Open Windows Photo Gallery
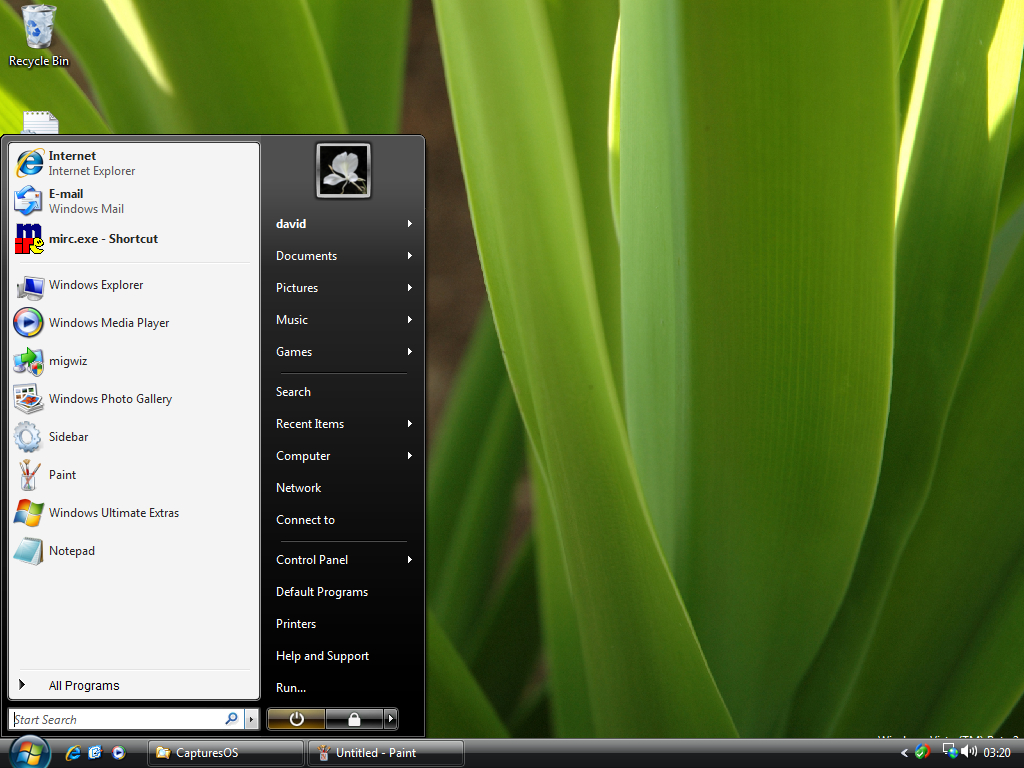Viewport: 1024px width, 768px height. coord(134,399)
